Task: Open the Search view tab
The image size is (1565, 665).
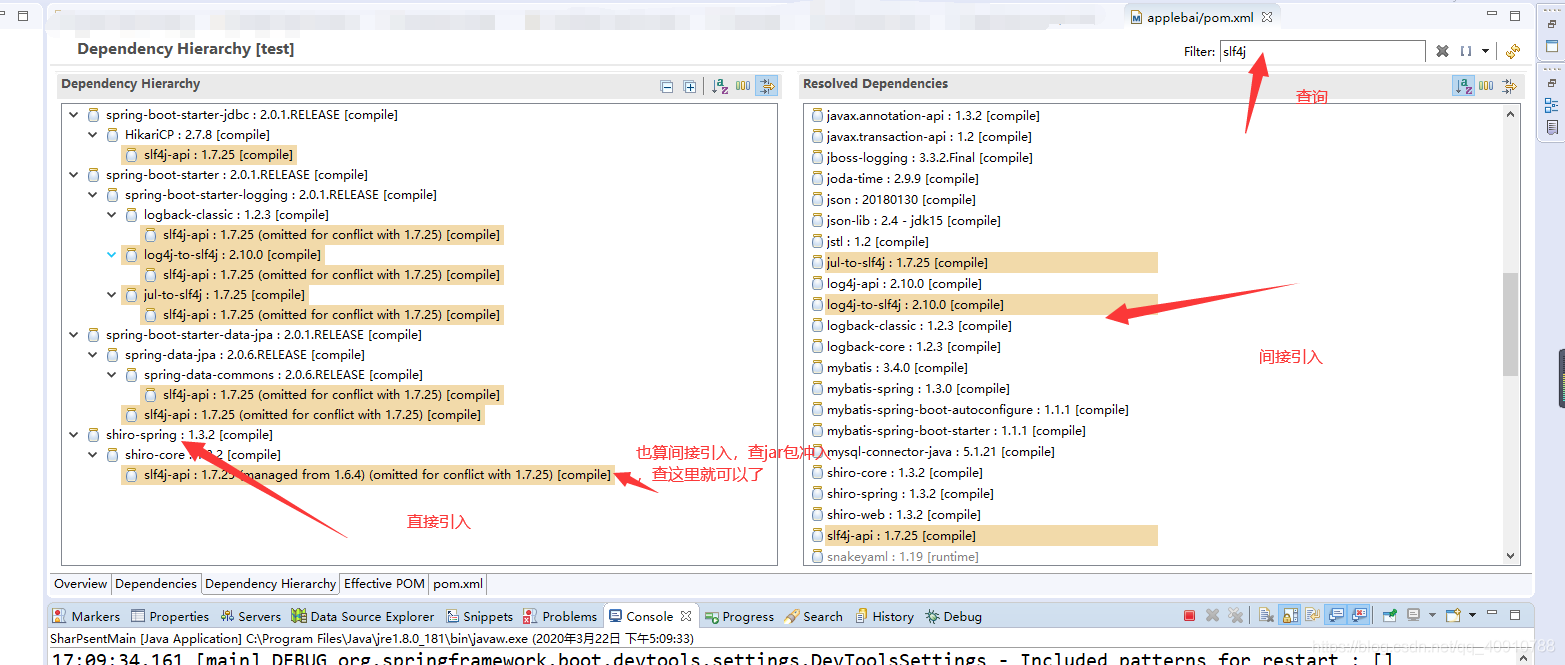Action: (814, 616)
